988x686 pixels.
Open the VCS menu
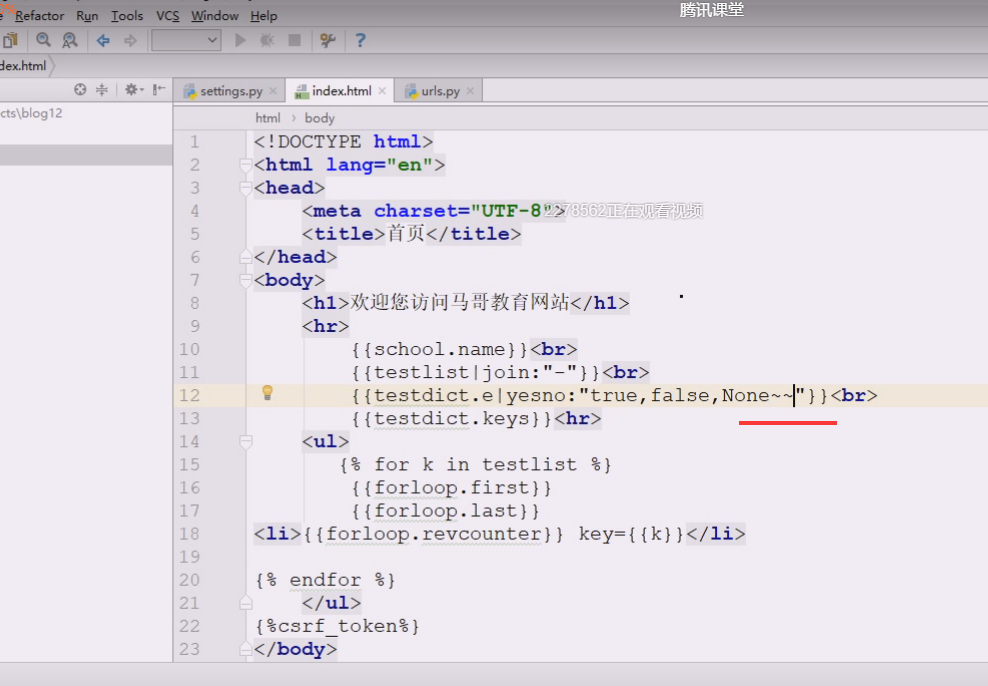[x=168, y=16]
